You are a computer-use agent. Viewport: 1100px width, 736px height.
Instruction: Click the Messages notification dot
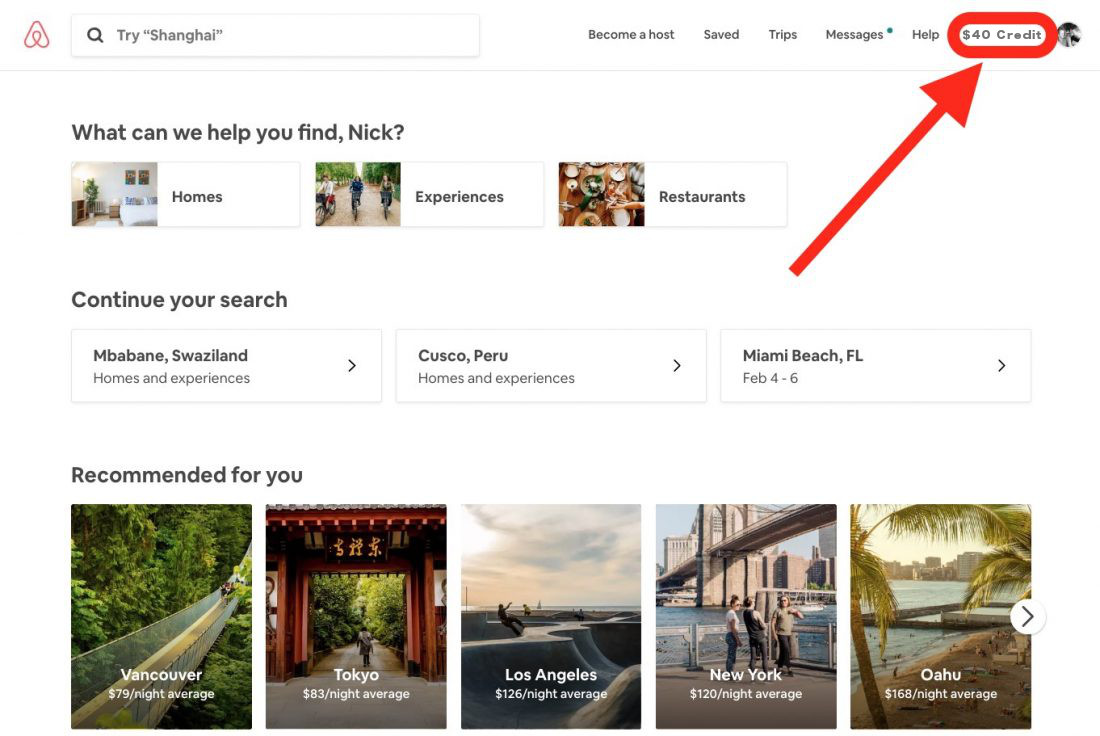(x=890, y=30)
